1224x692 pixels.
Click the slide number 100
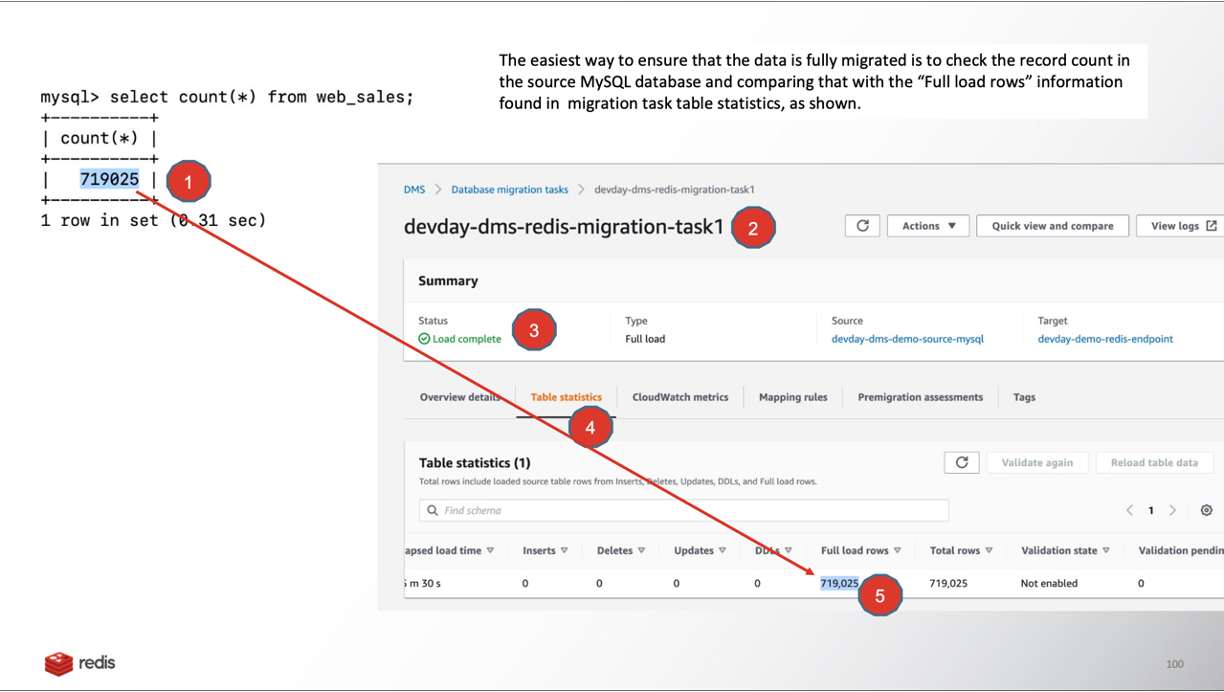point(1175,664)
